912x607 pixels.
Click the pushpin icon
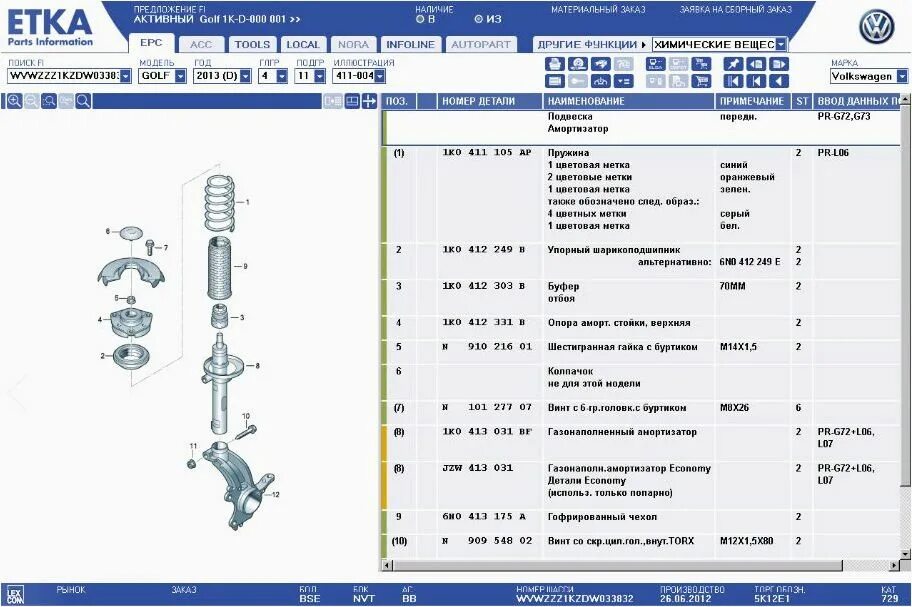(733, 64)
